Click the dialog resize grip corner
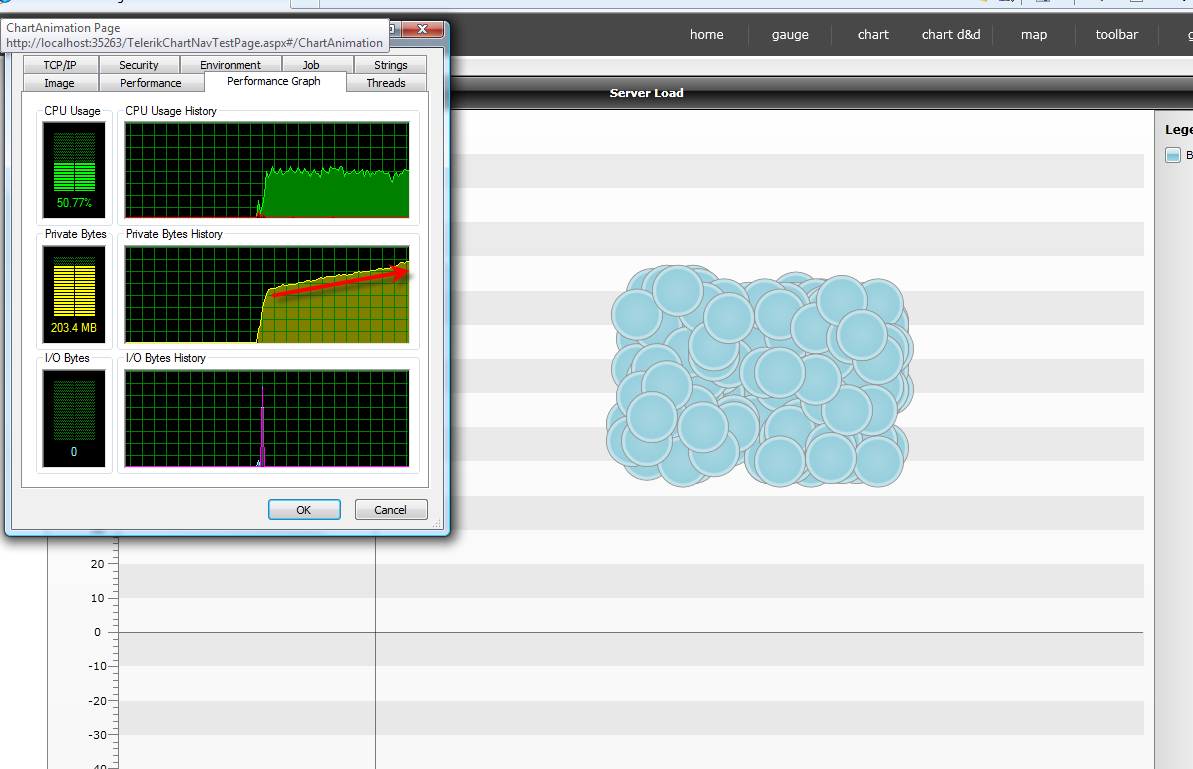Screen dimensions: 1193x769 tap(437, 523)
